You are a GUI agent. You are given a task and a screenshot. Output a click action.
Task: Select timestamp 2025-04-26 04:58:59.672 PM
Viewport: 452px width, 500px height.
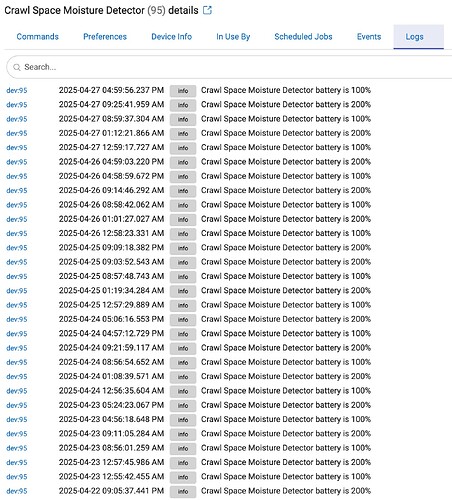[111, 176]
